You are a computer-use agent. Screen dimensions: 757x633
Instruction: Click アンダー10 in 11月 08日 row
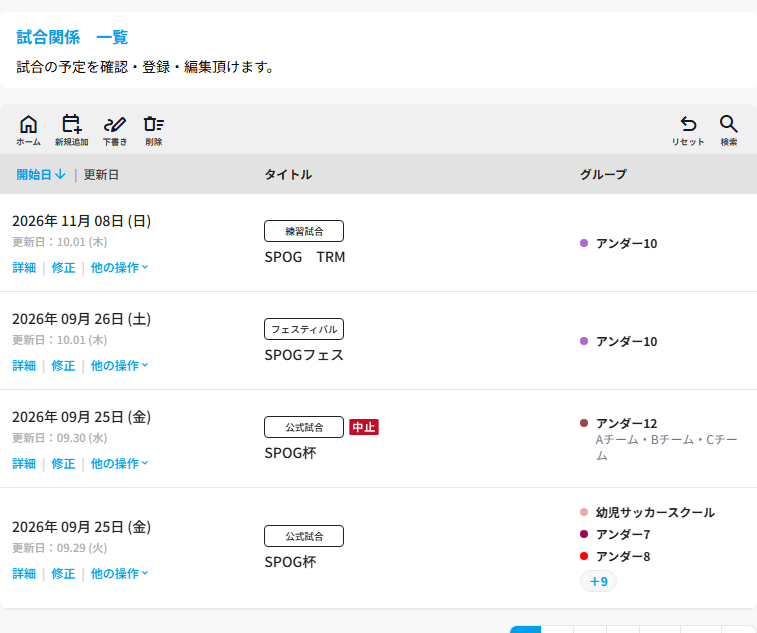tap(627, 243)
